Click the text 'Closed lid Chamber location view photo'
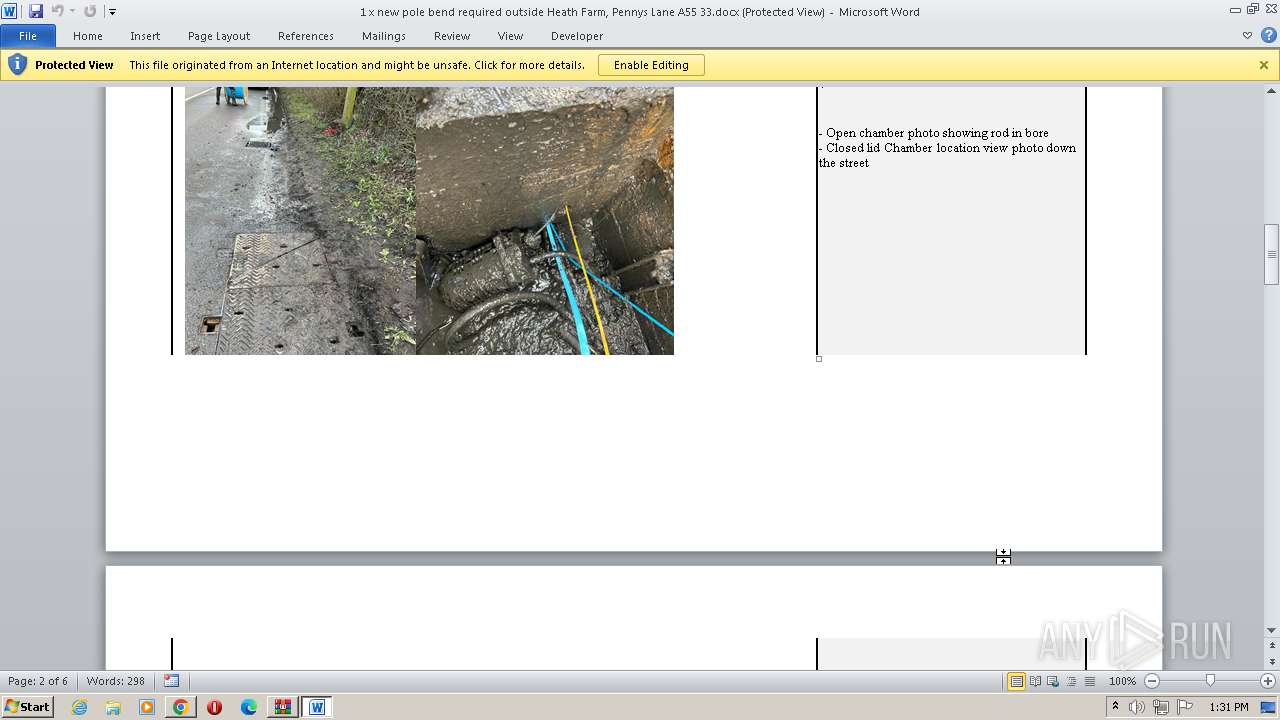1280x720 pixels. 932,148
